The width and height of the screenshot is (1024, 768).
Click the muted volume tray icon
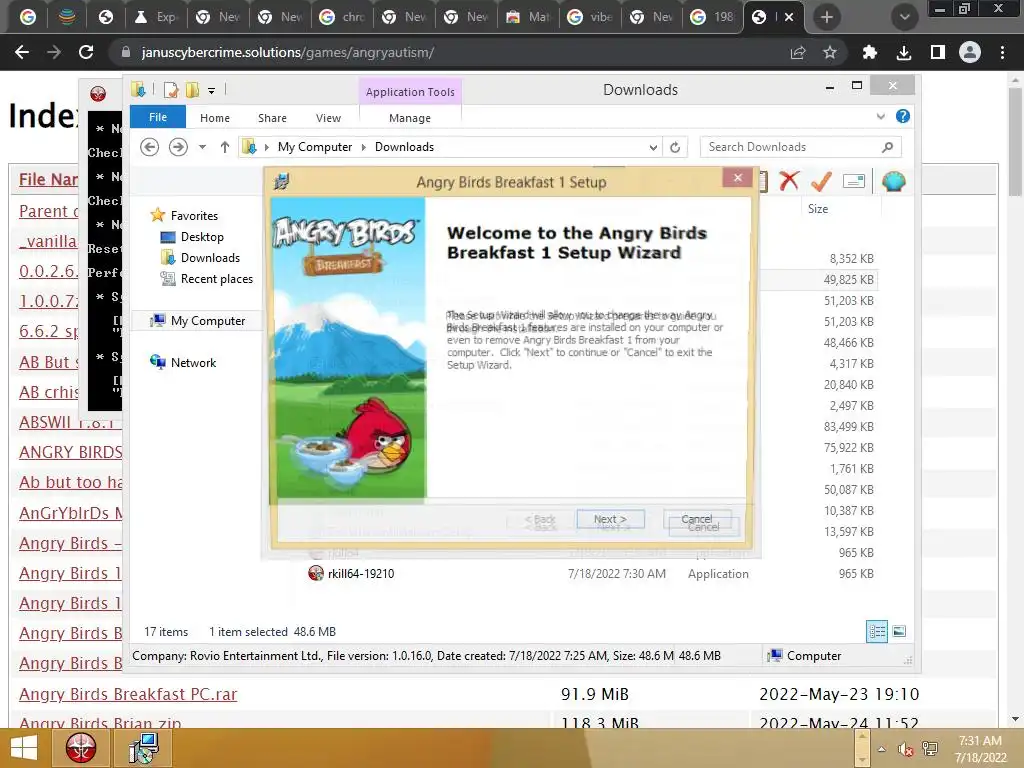(905, 749)
